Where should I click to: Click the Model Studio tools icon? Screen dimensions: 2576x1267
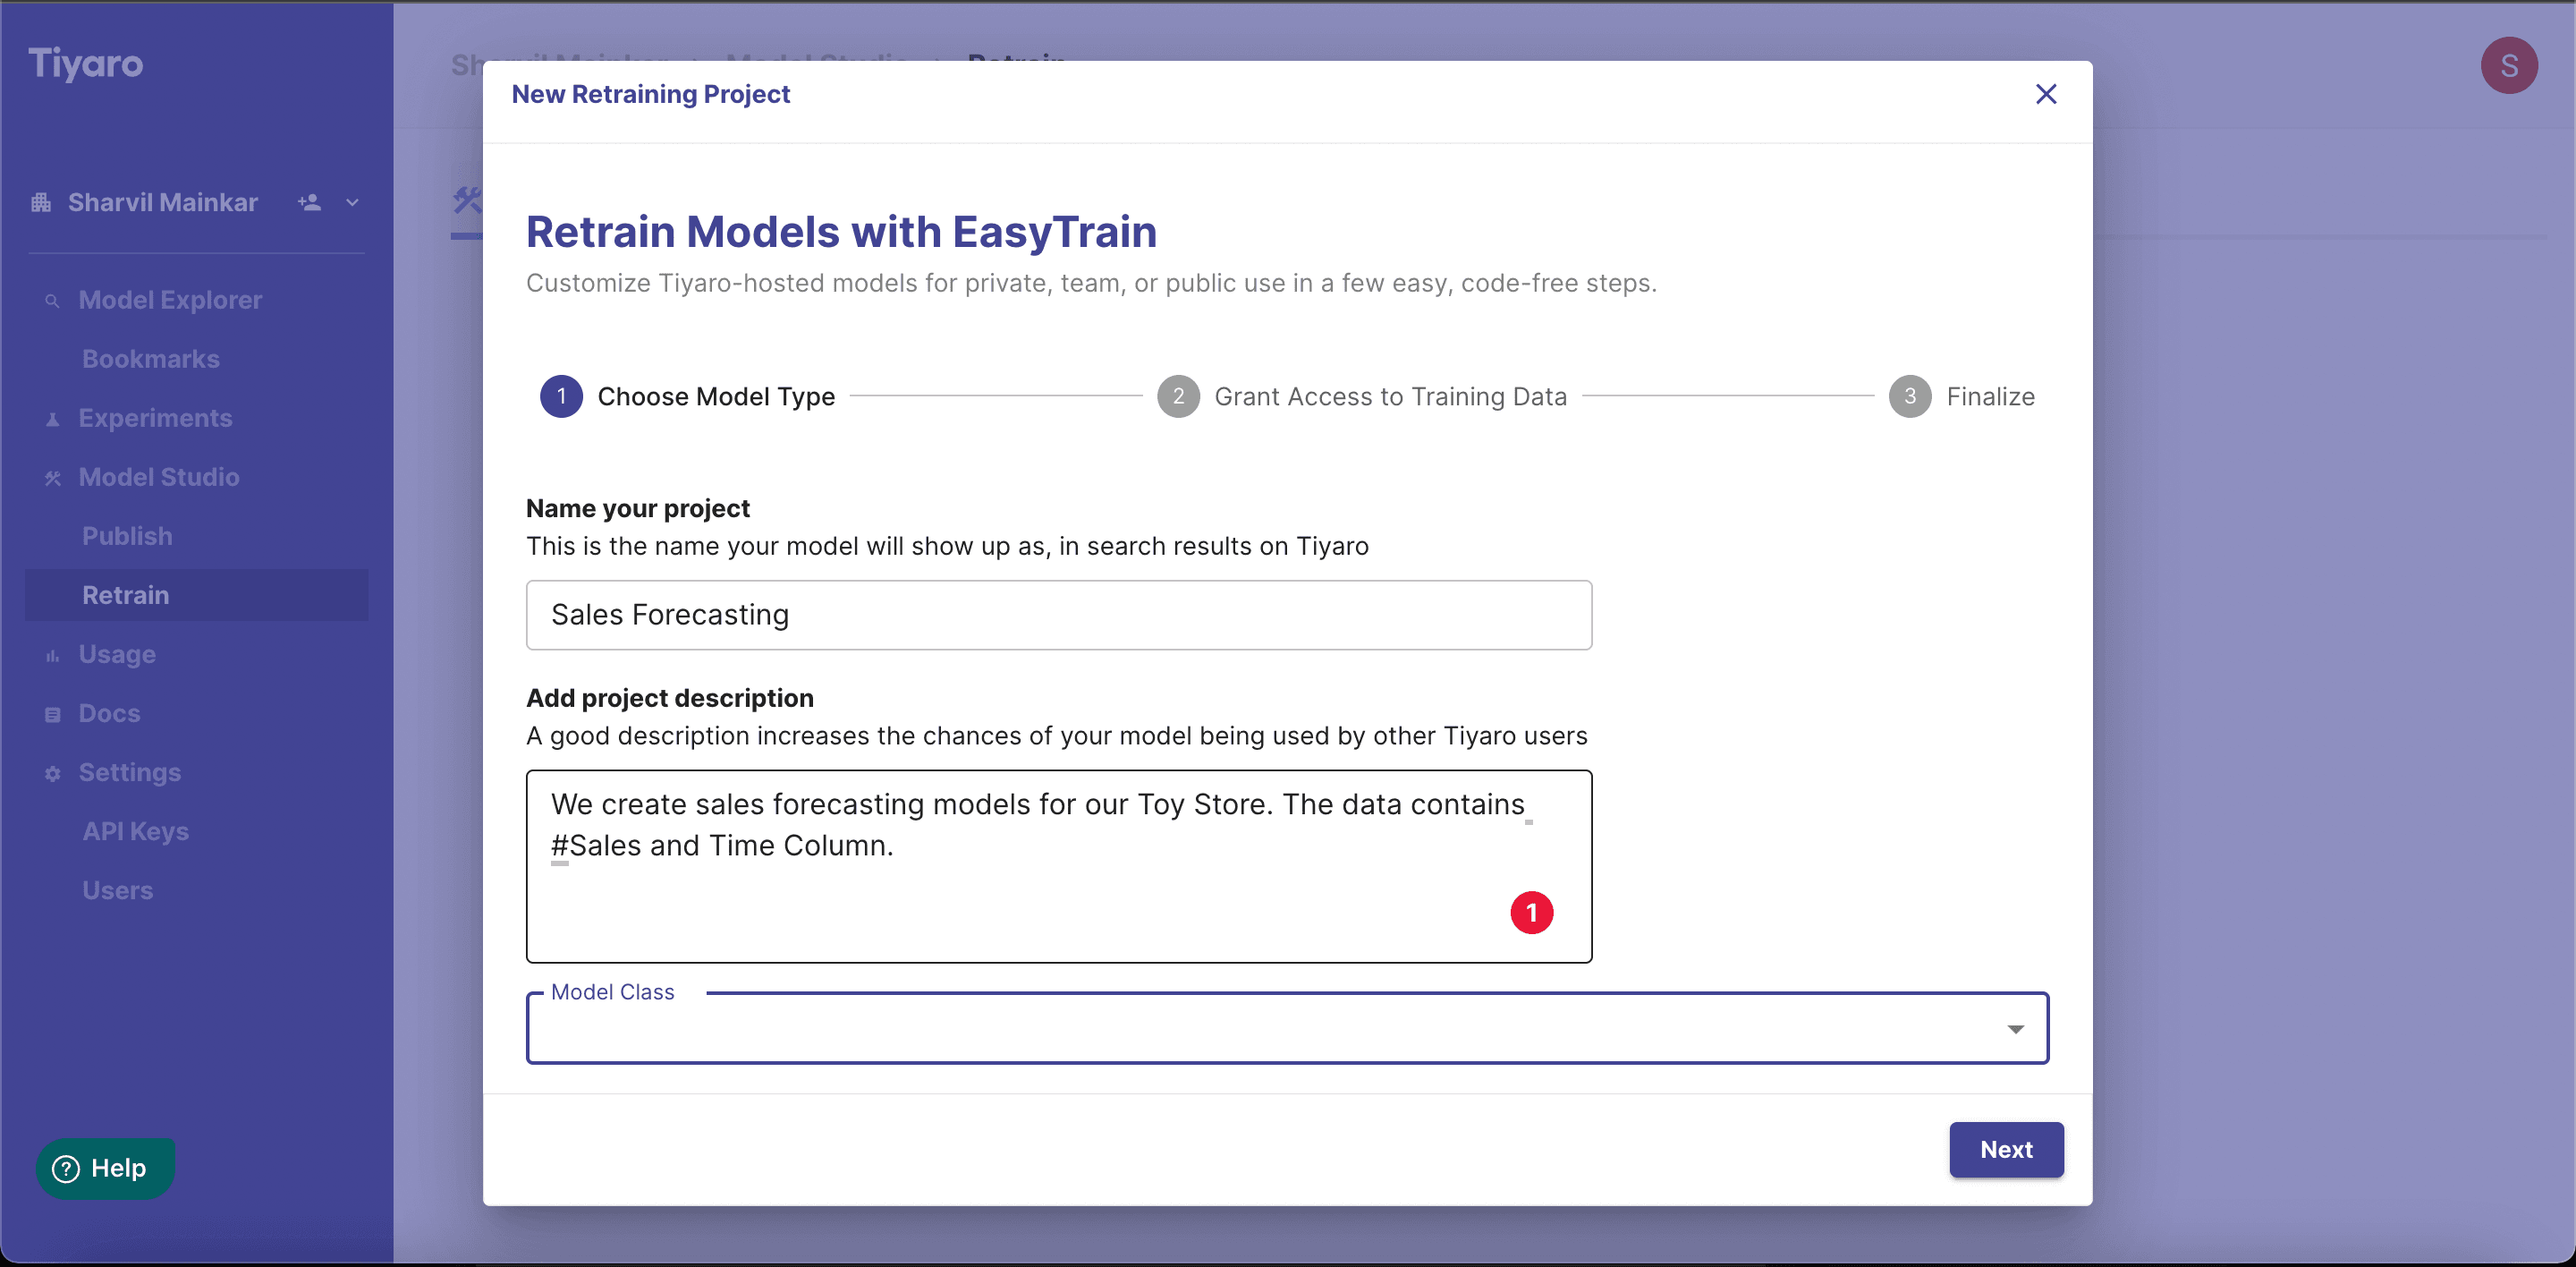[x=53, y=478]
